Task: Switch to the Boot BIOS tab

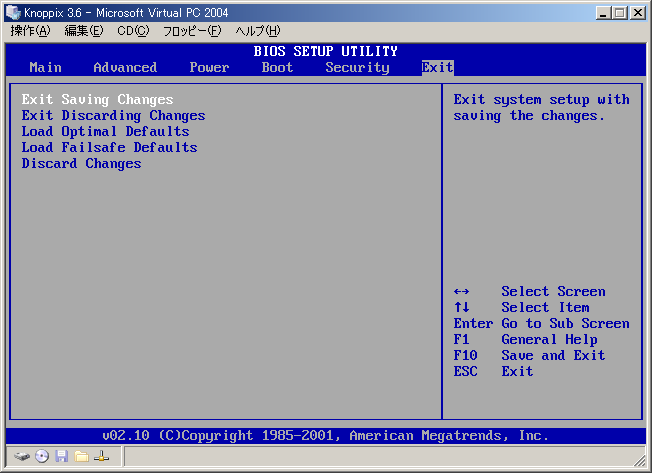Action: [277, 67]
